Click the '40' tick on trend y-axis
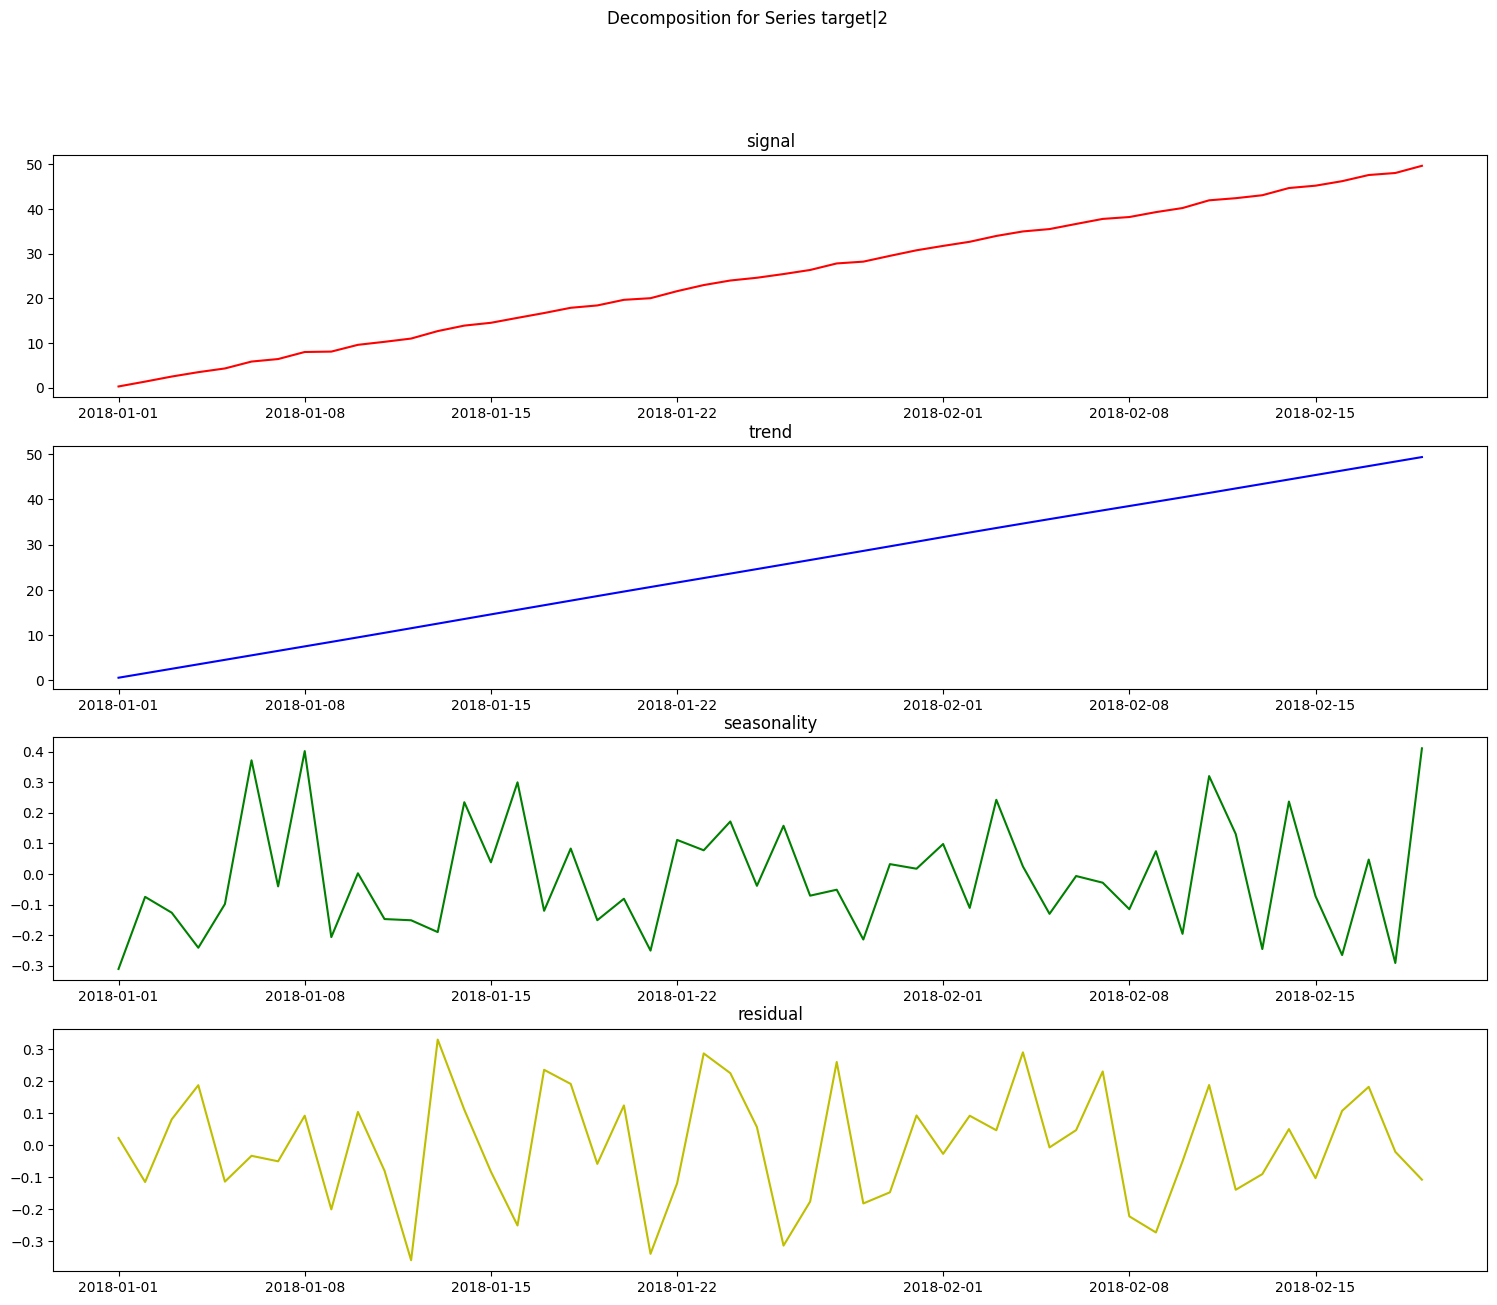The image size is (1497, 1305). pyautogui.click(x=37, y=500)
